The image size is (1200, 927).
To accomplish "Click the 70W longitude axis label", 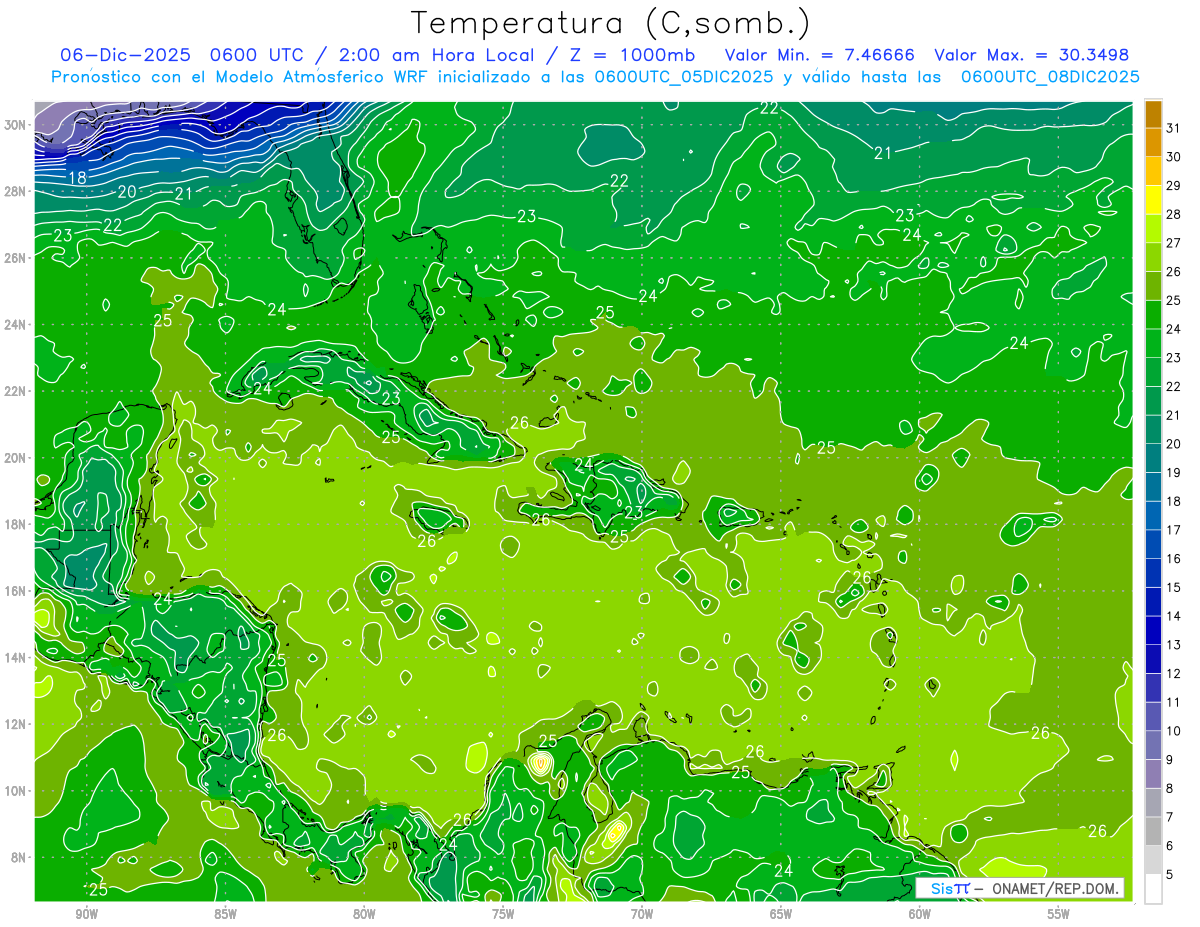I will [x=642, y=914].
